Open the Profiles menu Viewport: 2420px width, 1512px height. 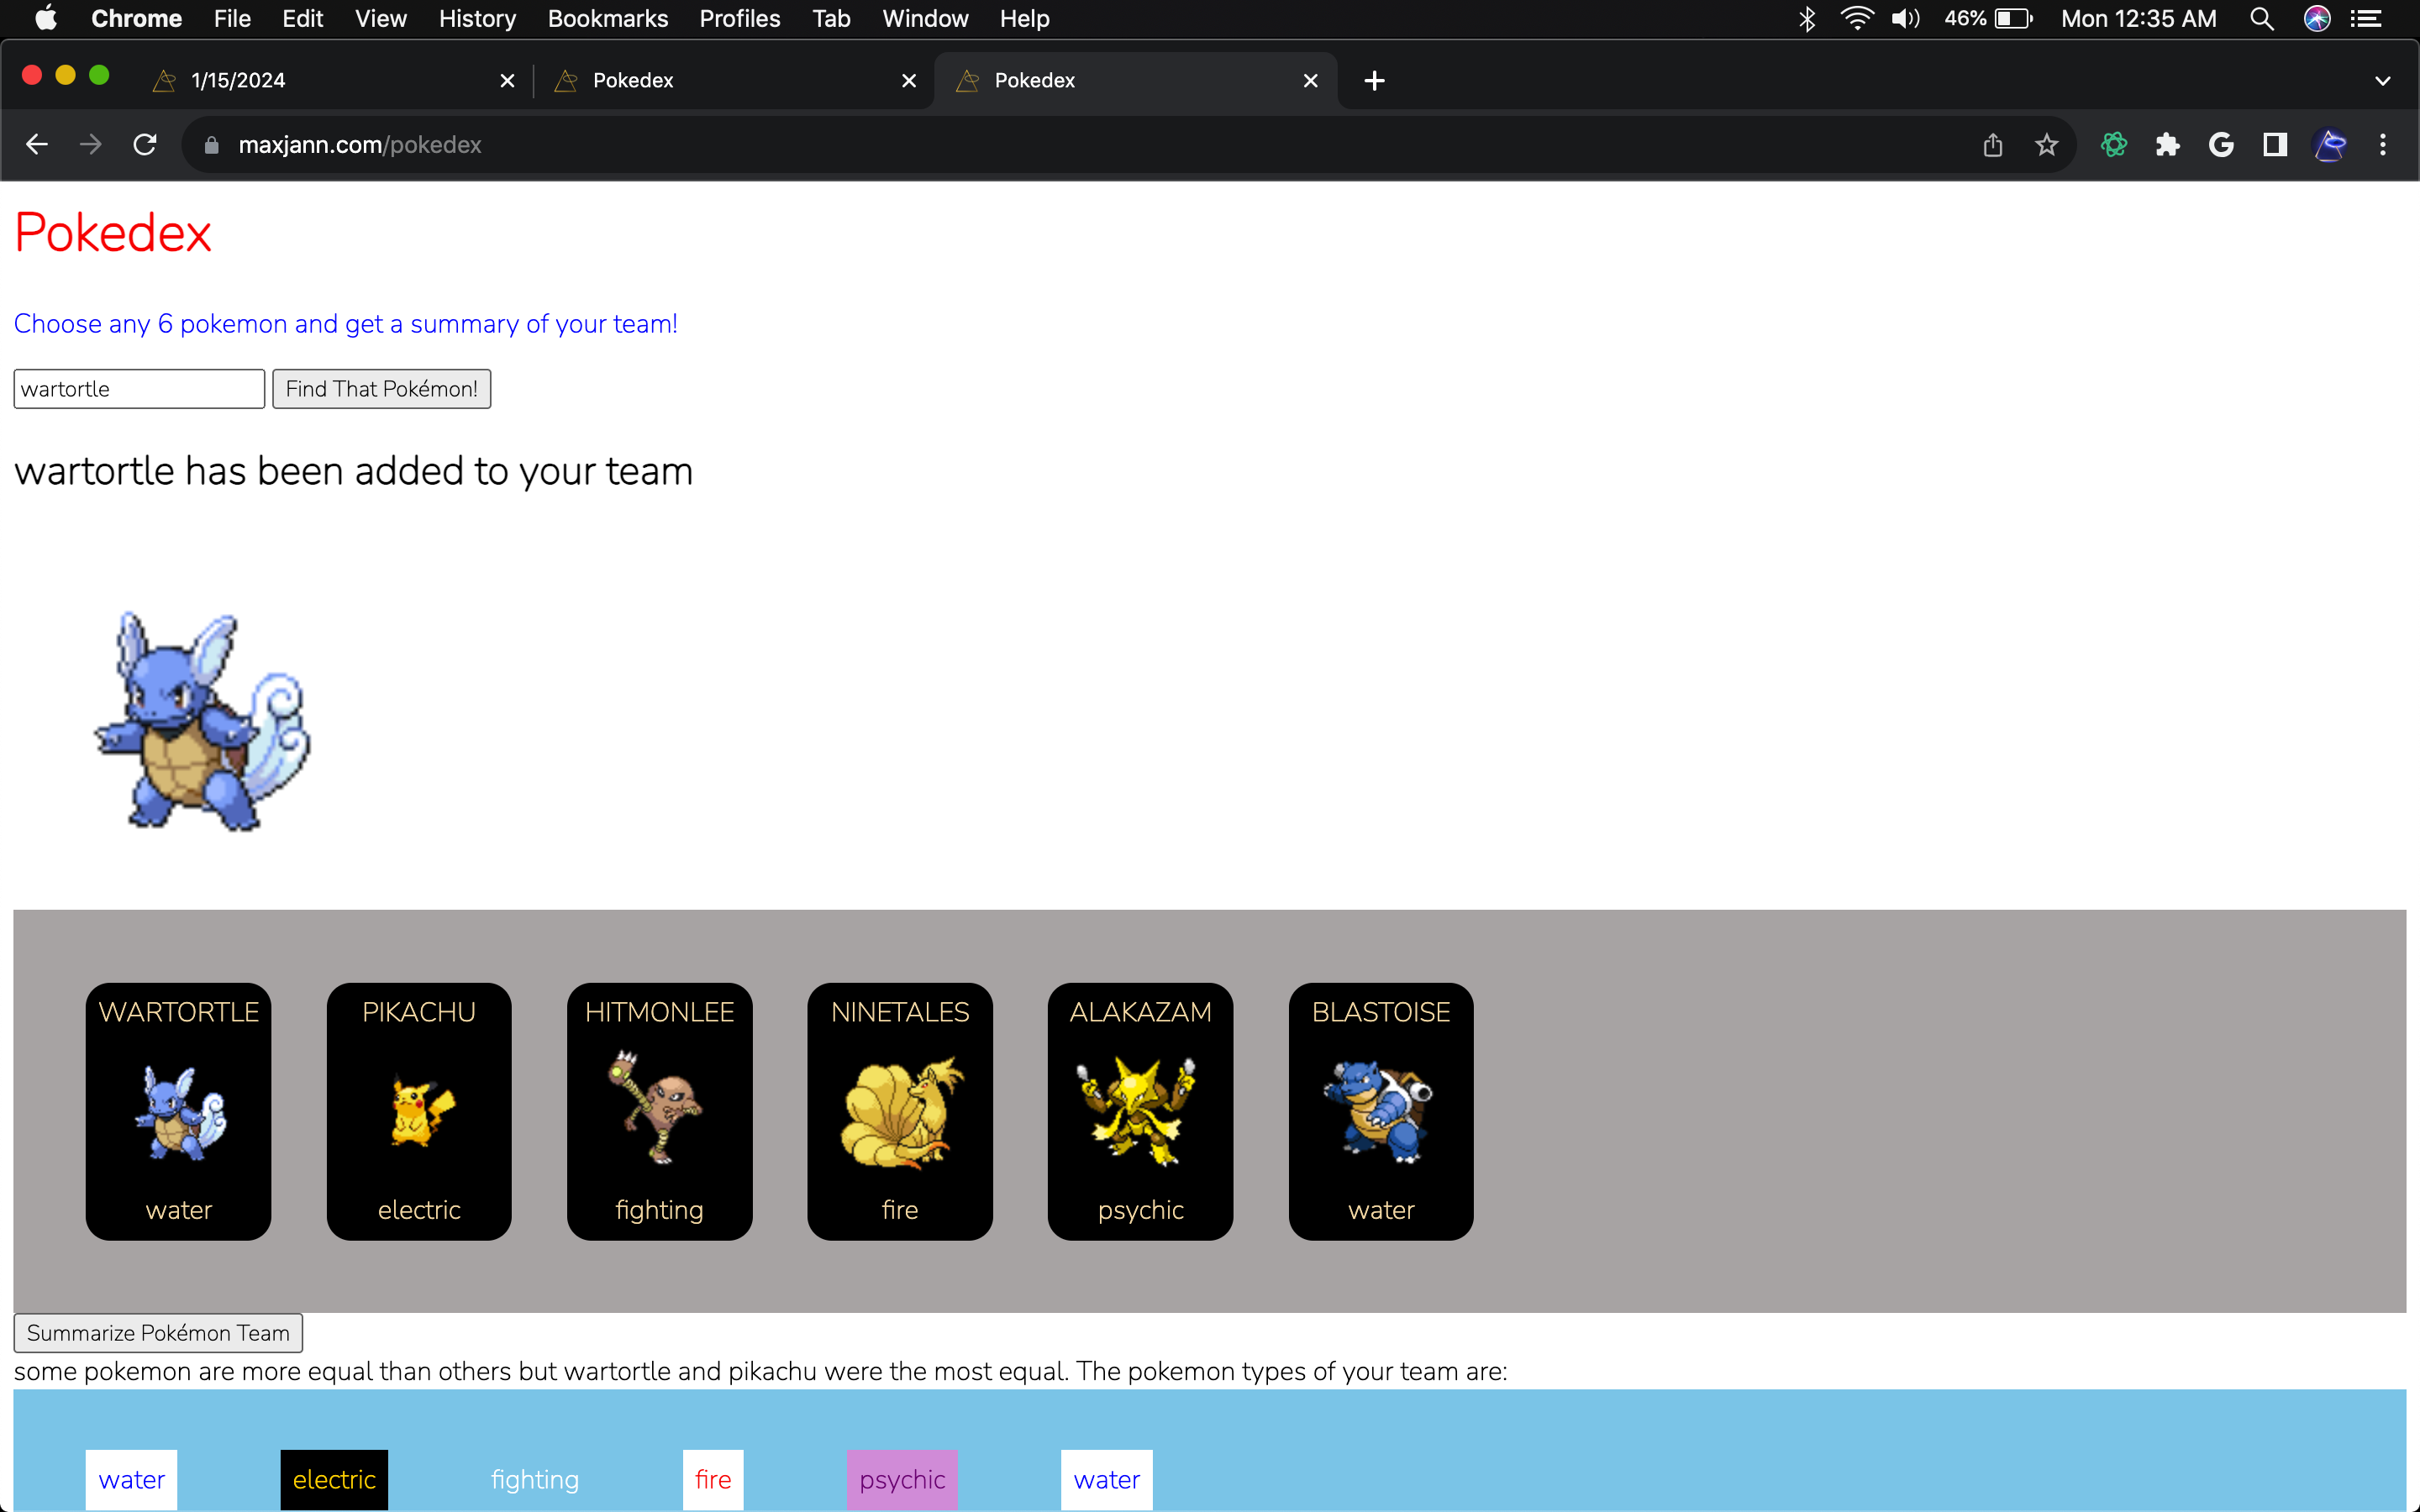click(x=740, y=19)
